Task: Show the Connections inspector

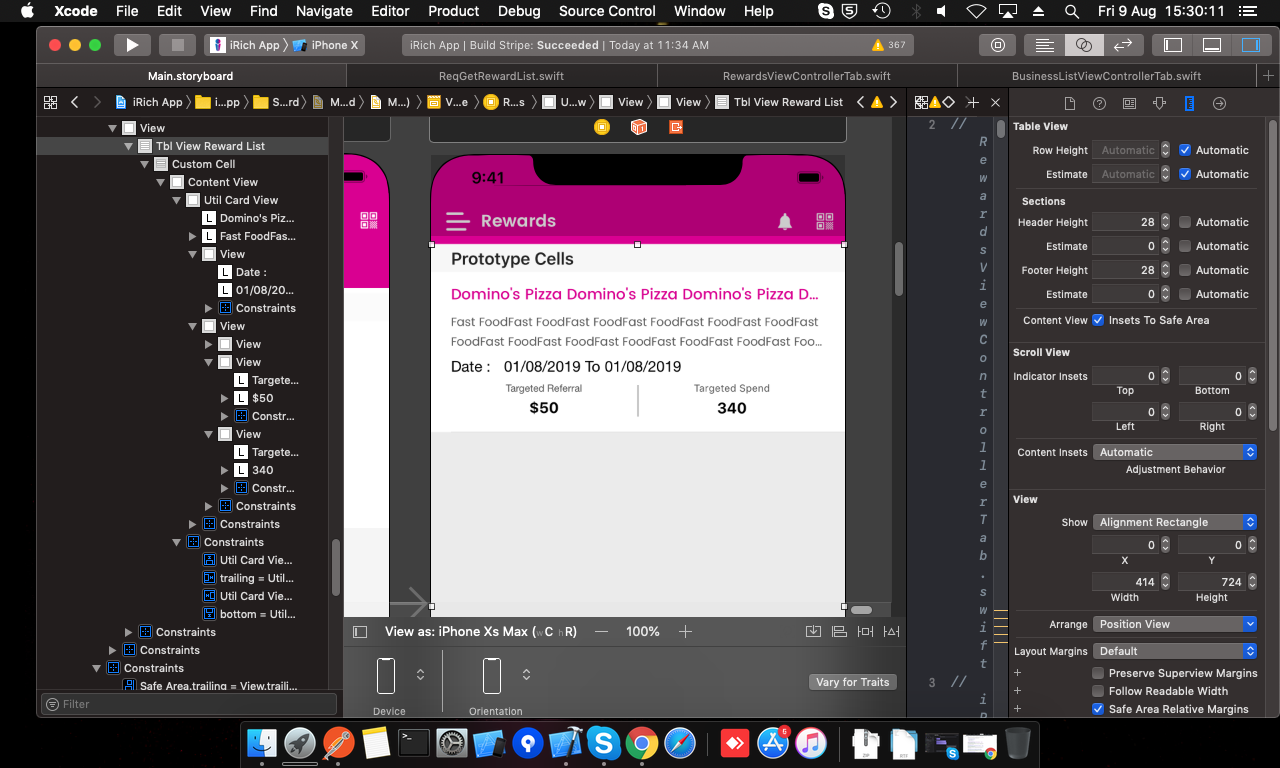Action: tap(1219, 103)
